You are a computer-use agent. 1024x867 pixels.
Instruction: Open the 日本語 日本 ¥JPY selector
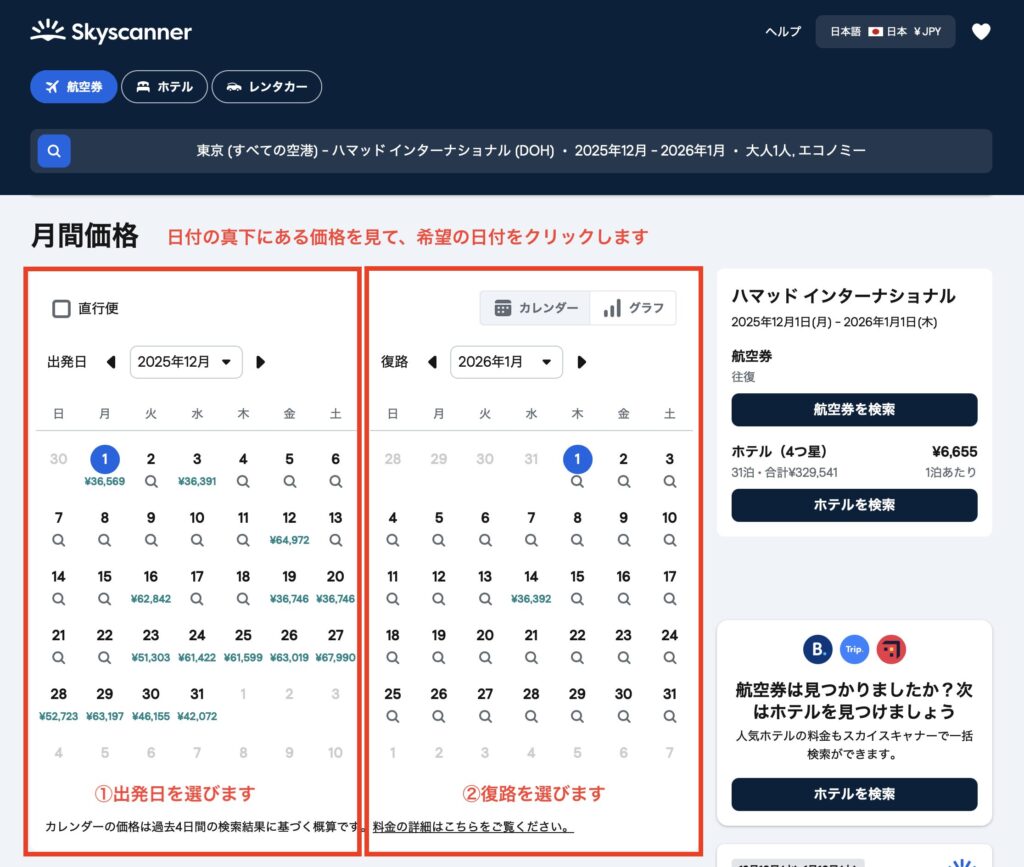885,31
